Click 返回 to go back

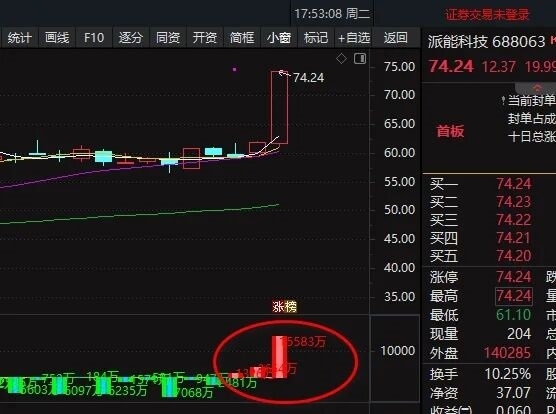tap(395, 38)
